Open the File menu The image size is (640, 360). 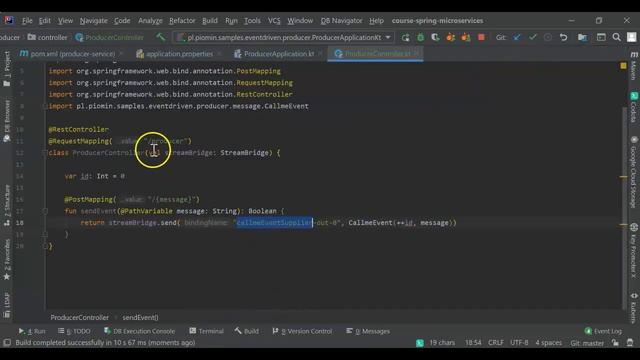27,20
